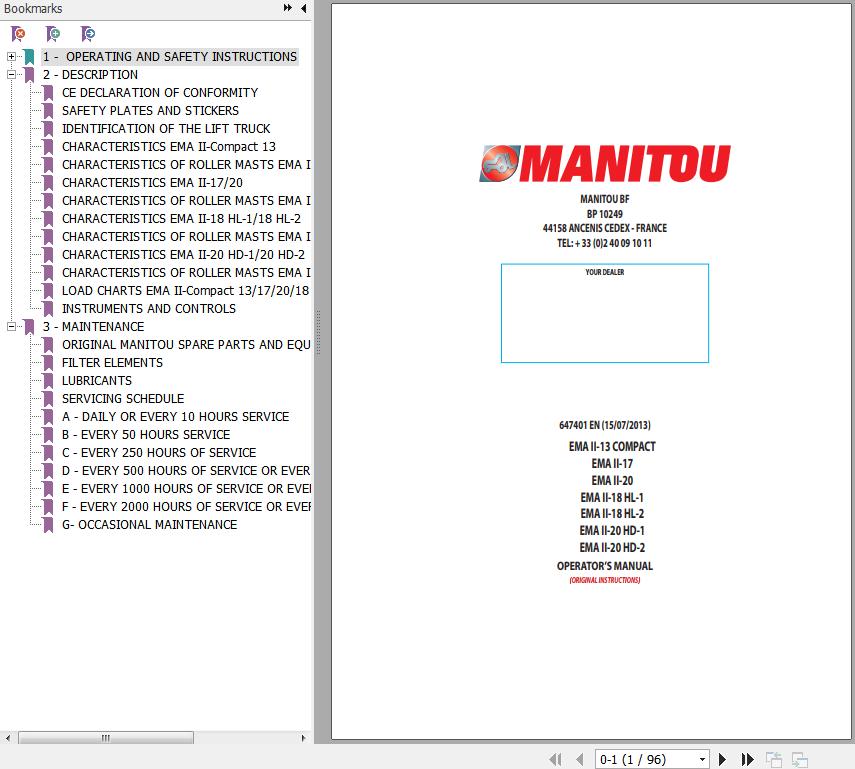Go to G- OCCASIONAL MAINTENANCE bookmark

(150, 525)
